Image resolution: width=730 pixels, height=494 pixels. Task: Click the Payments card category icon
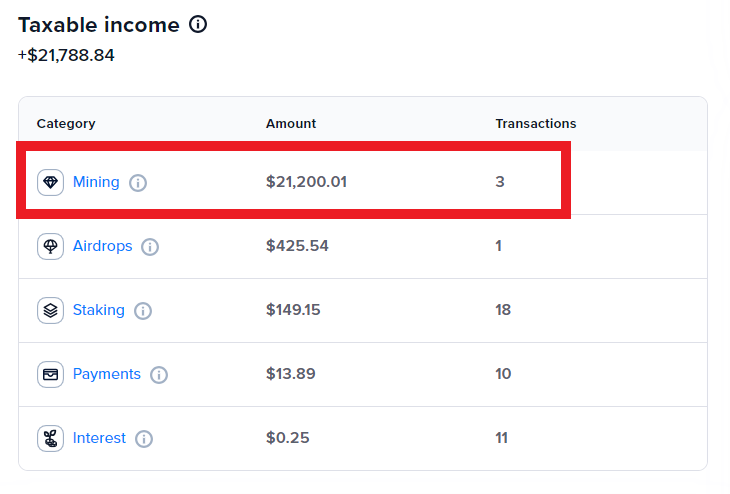pyautogui.click(x=50, y=374)
